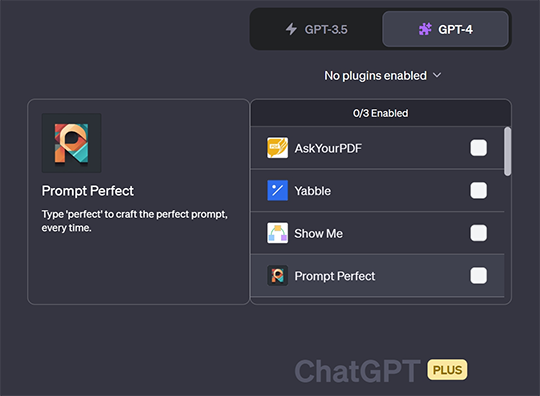This screenshot has width=540, height=396.
Task: Click the Prompt Perfect title in the info card
Action: point(87,191)
